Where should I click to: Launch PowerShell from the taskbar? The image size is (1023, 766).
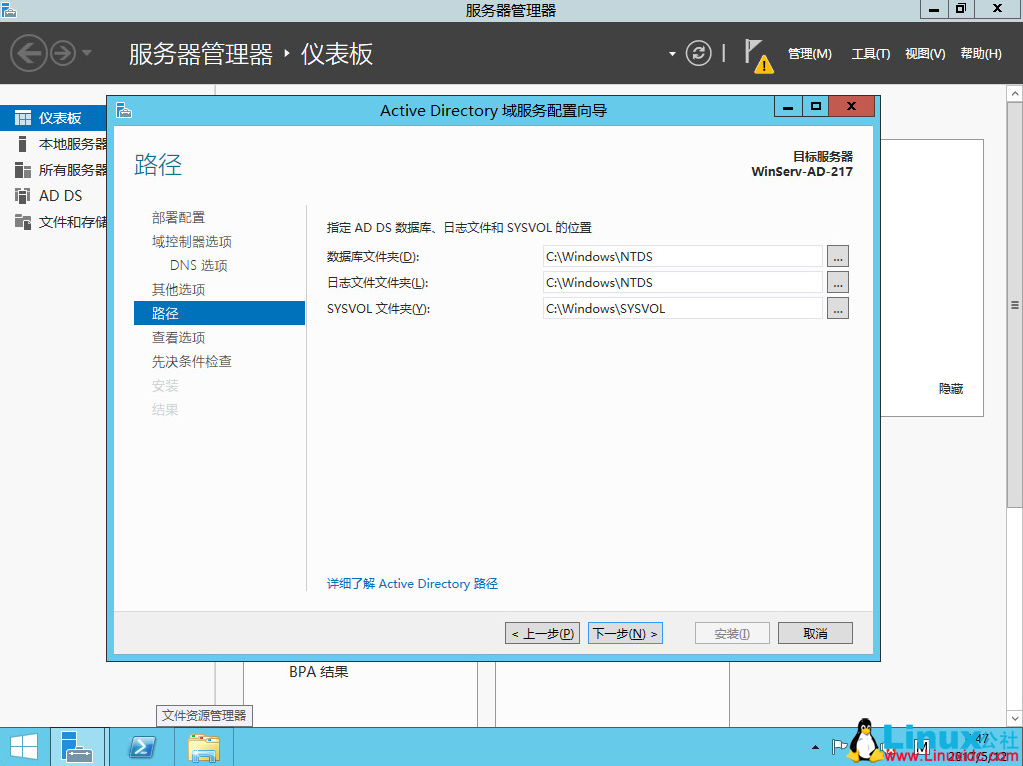[x=141, y=746]
